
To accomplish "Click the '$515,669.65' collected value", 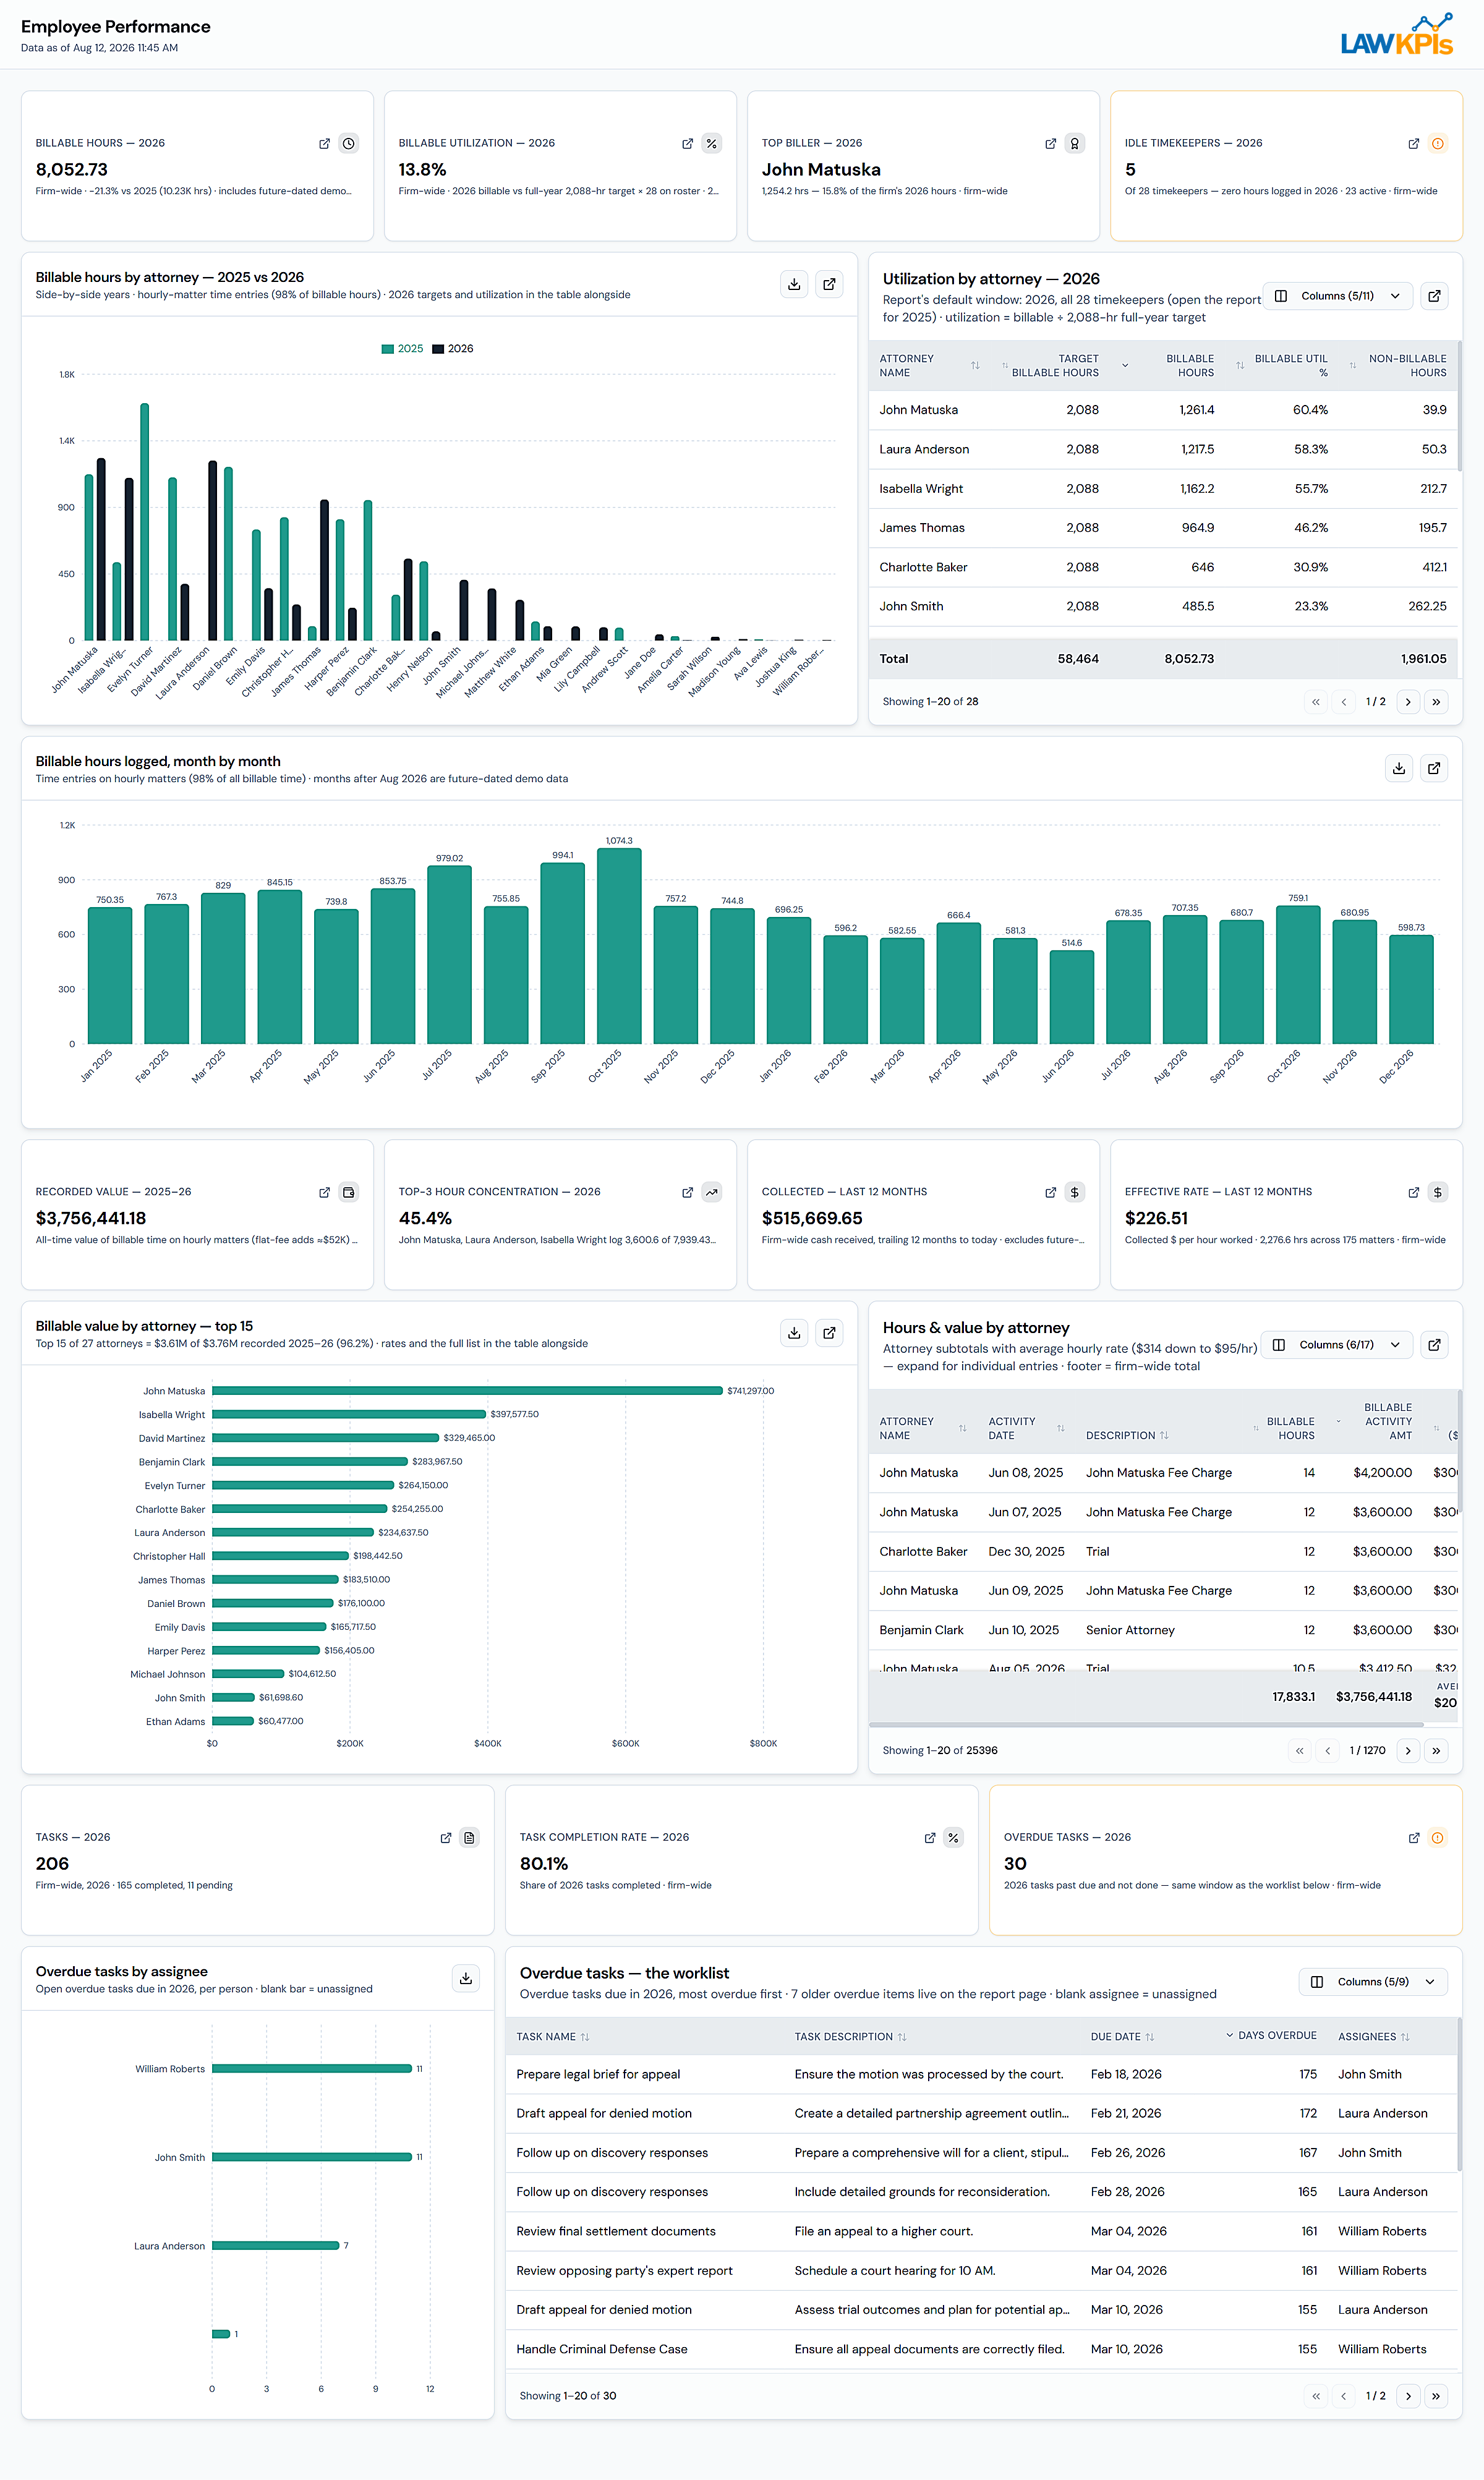I will (x=812, y=1218).
